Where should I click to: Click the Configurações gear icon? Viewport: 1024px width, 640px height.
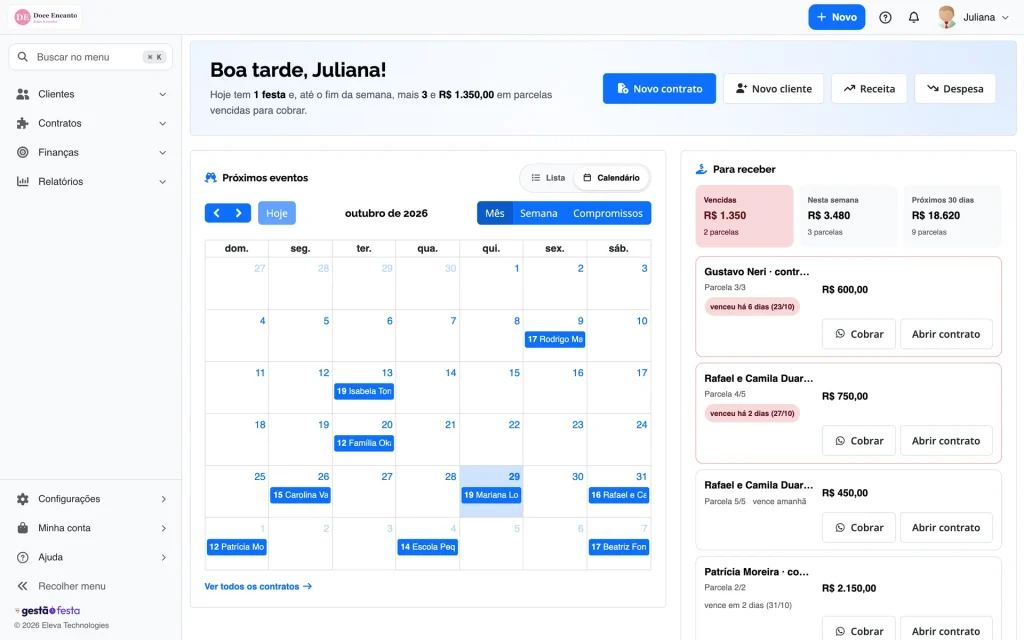(23, 499)
